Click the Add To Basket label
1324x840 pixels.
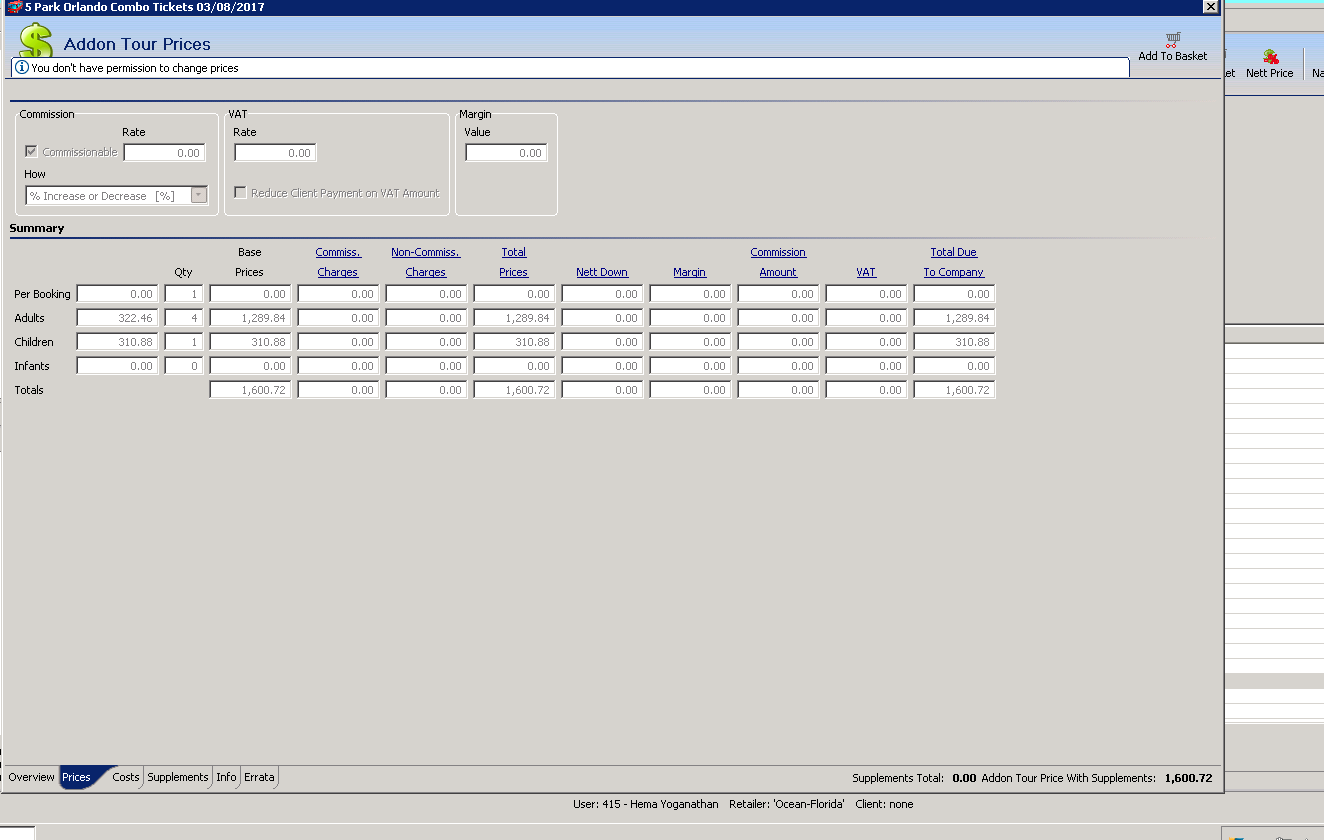pyautogui.click(x=1173, y=56)
